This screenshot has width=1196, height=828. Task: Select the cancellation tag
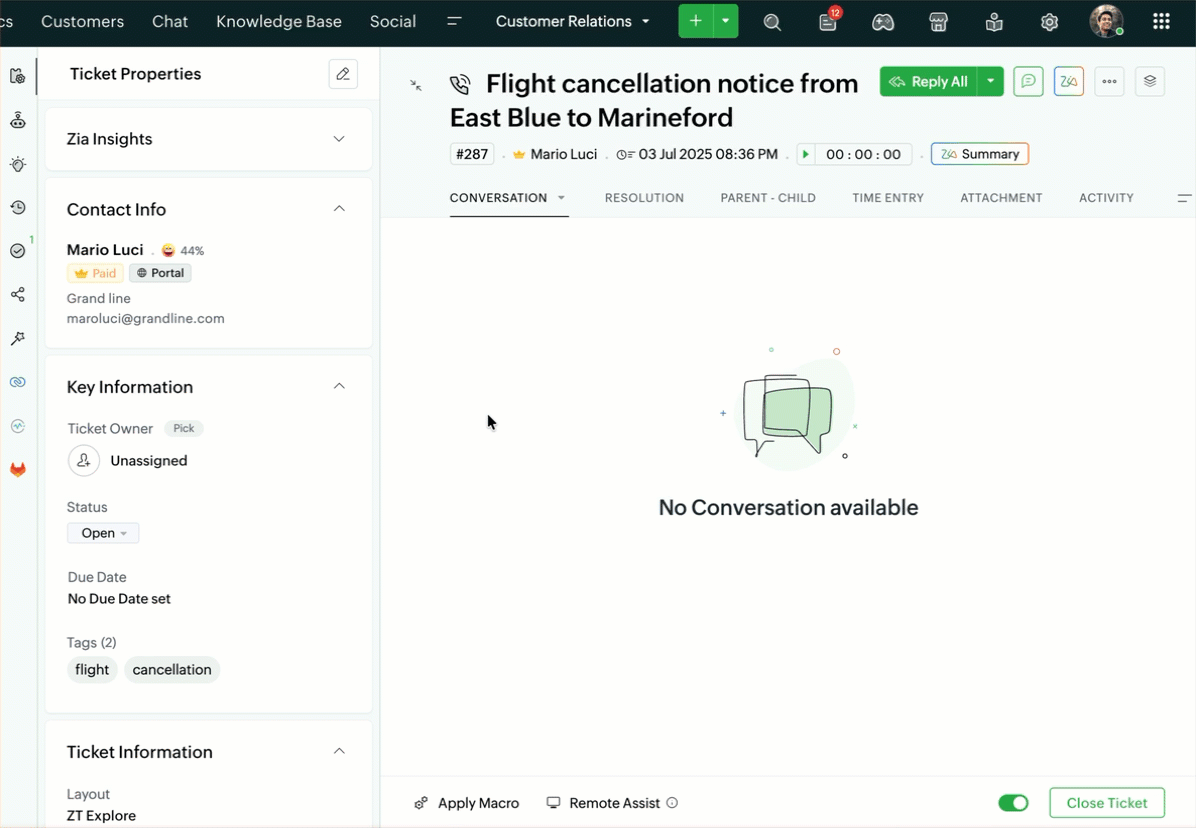pyautogui.click(x=172, y=669)
